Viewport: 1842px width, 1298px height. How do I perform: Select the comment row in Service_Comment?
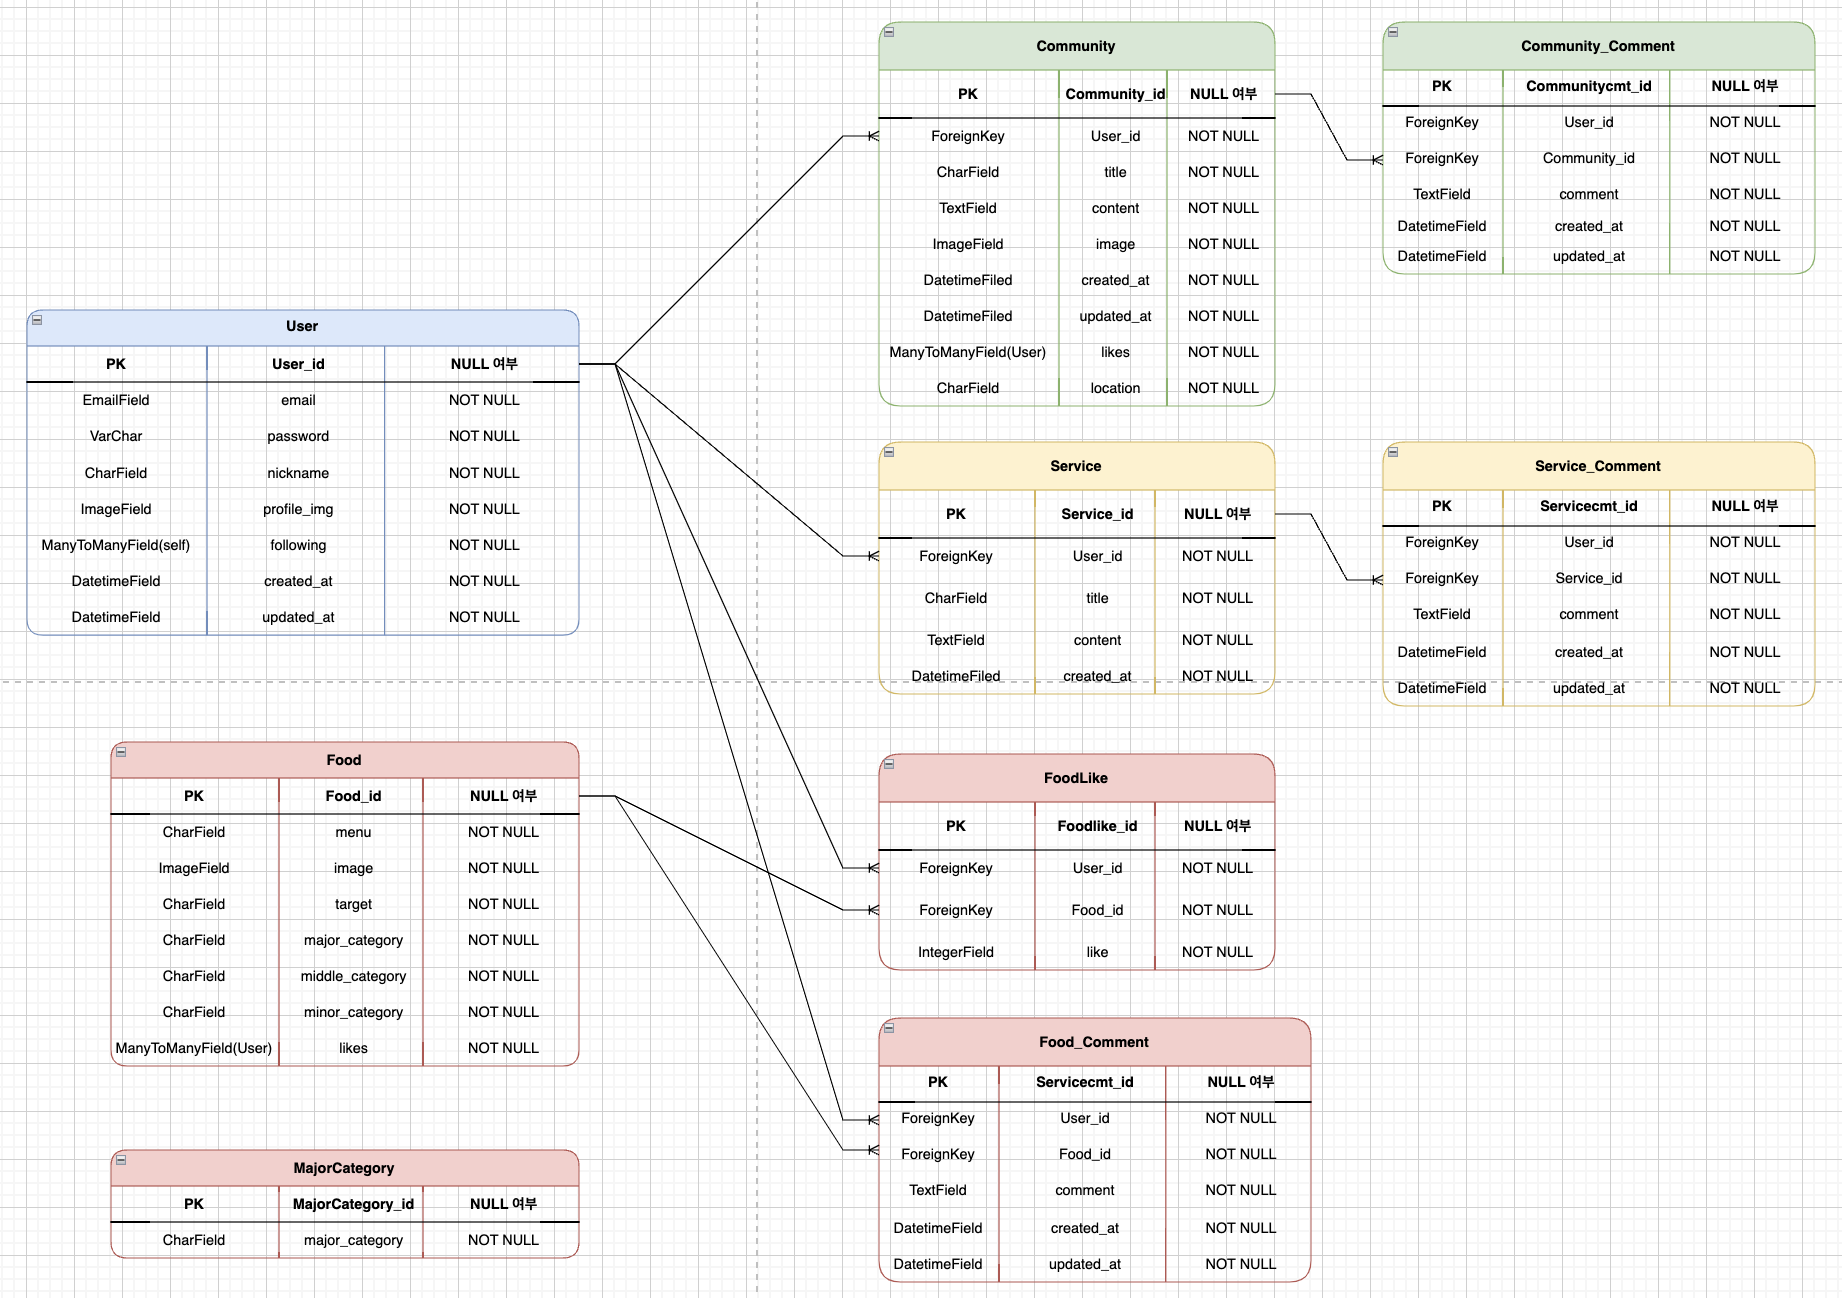pos(1587,614)
